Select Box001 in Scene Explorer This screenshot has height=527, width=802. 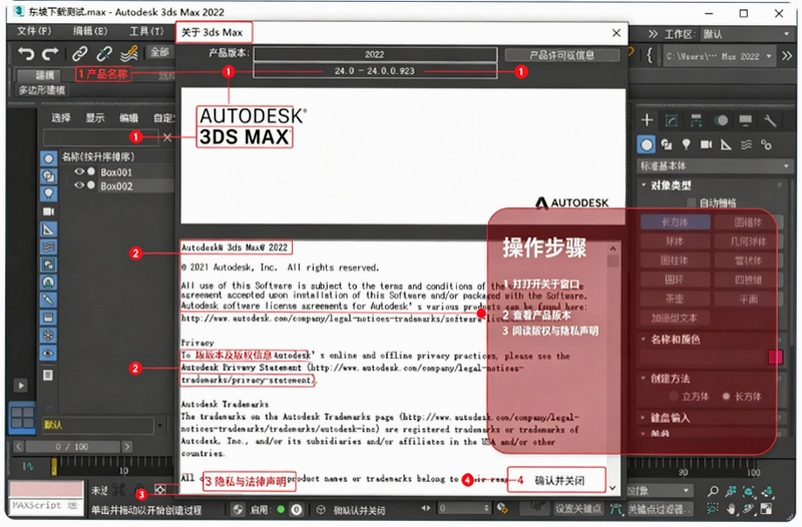116,172
